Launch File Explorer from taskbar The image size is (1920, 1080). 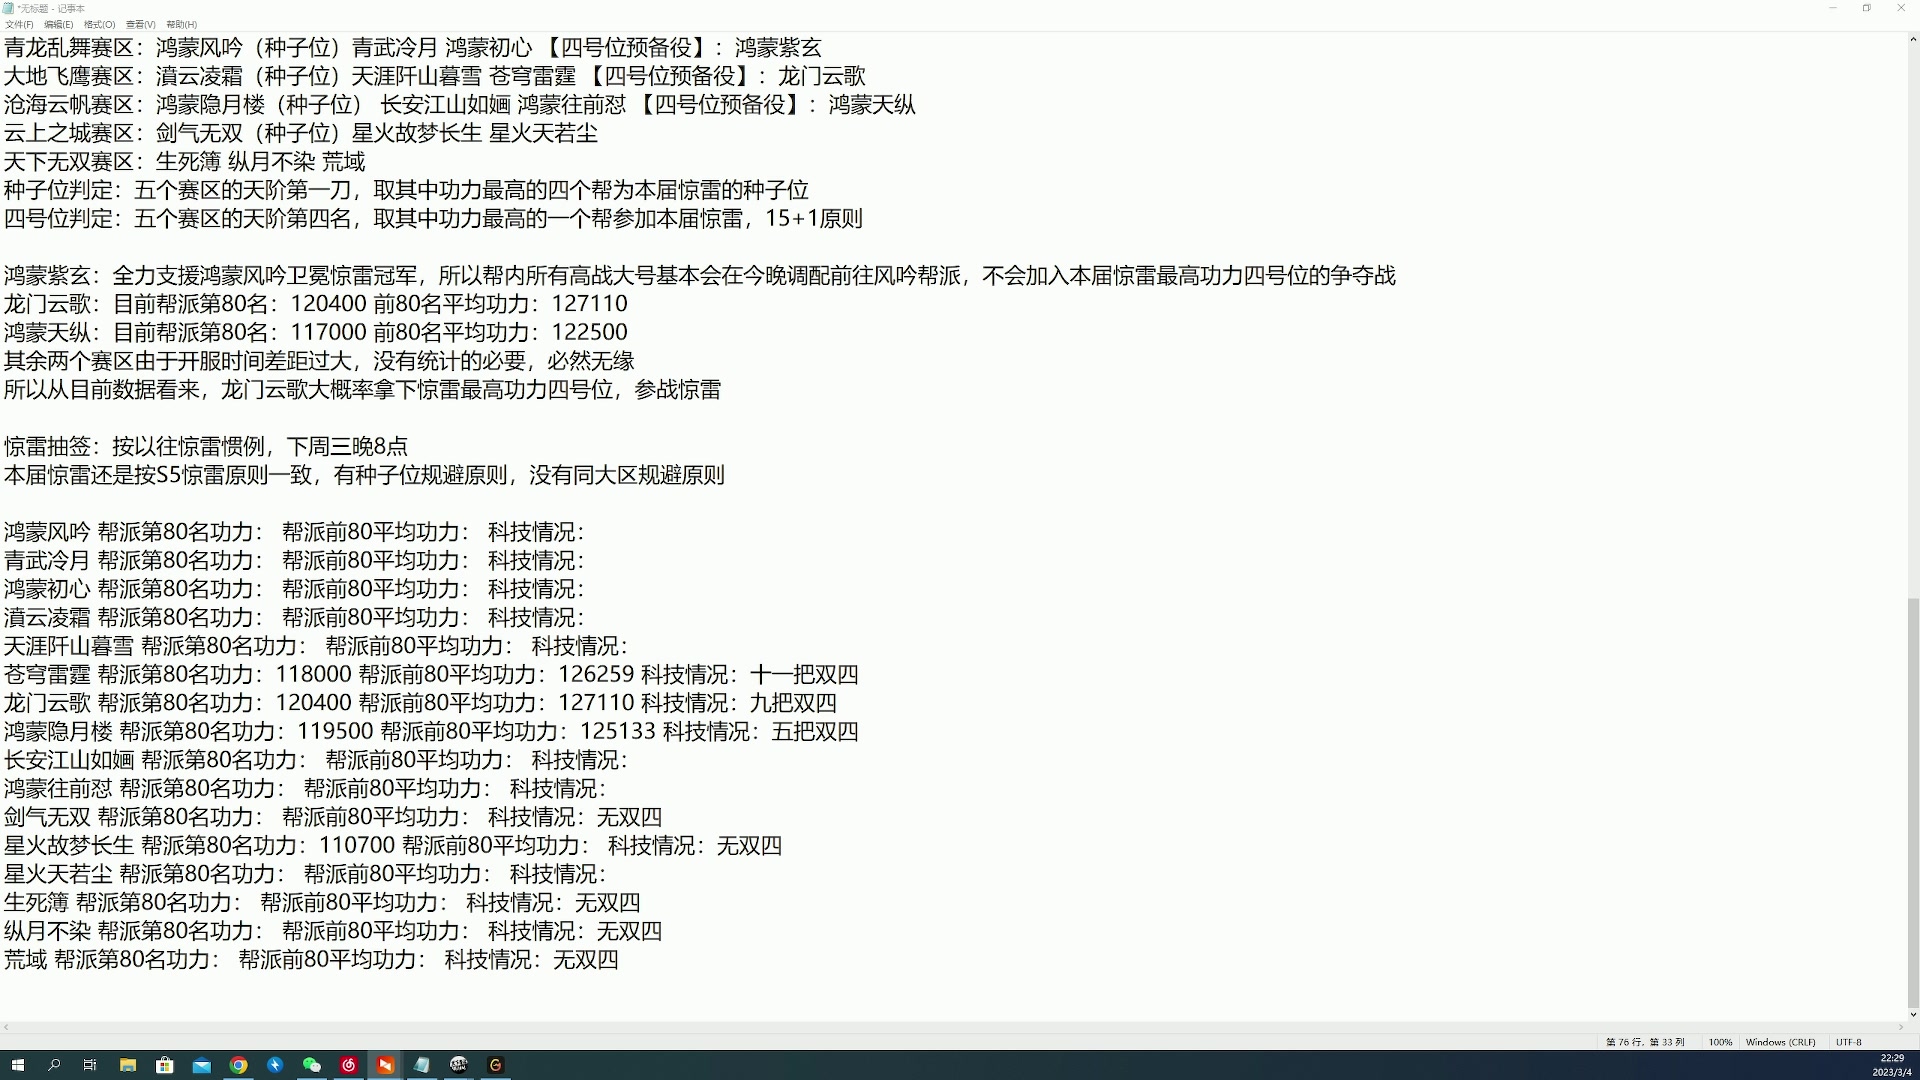pos(128,1065)
